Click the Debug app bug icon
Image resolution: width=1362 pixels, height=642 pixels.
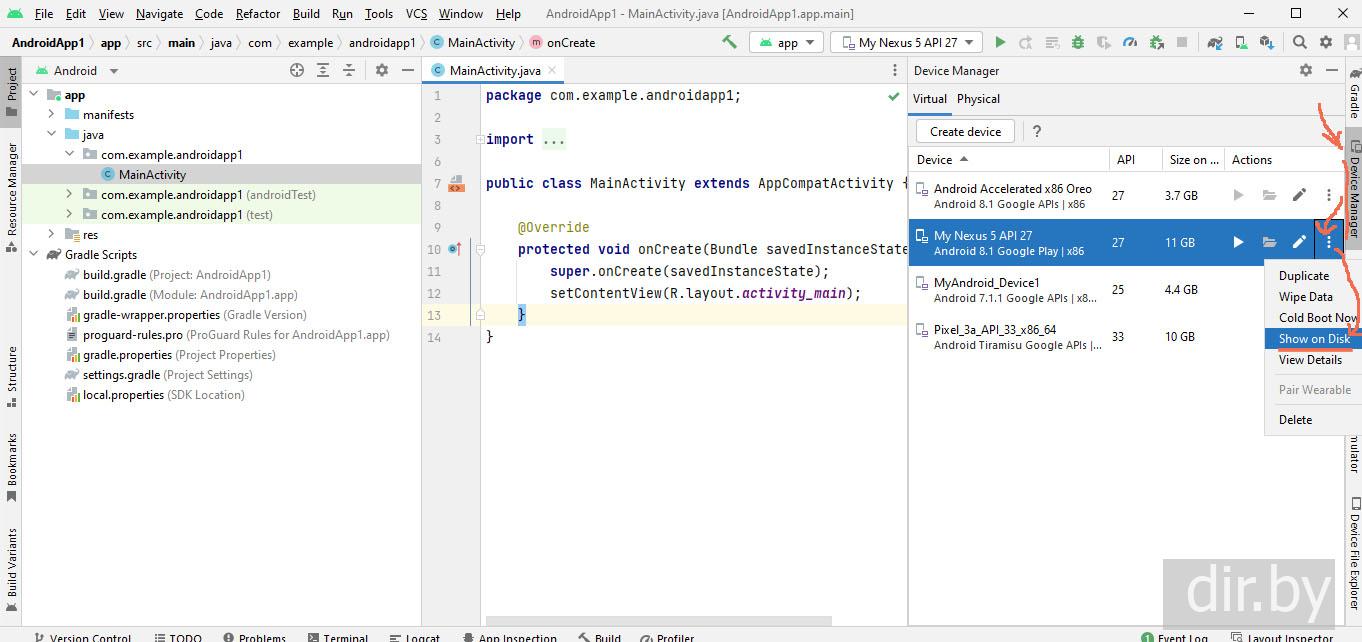1078,42
